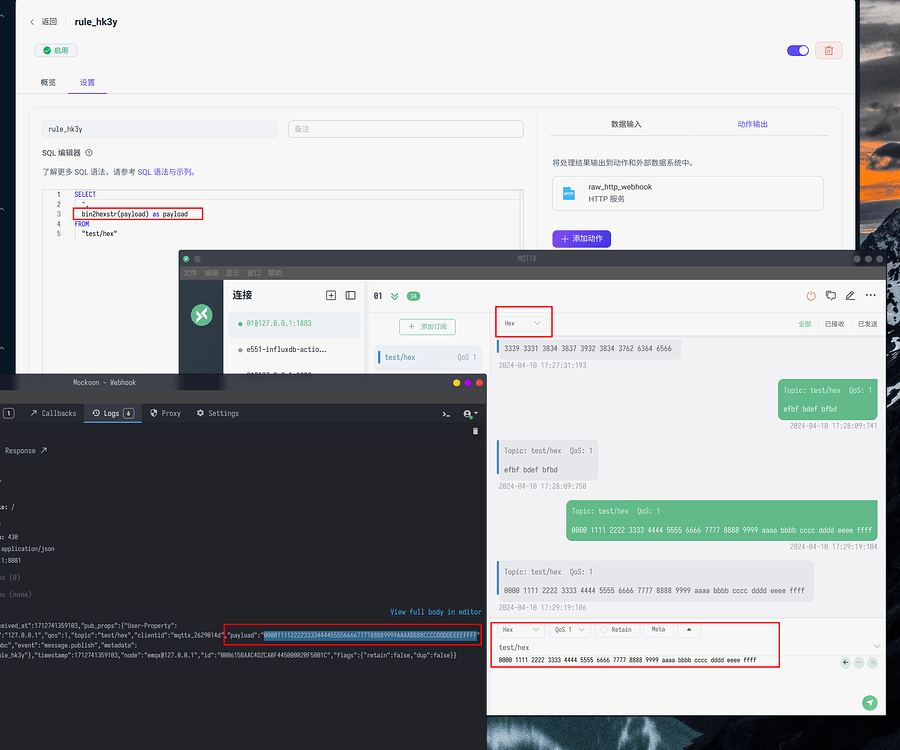
Task: Click the 添加动作 button
Action: click(x=581, y=238)
